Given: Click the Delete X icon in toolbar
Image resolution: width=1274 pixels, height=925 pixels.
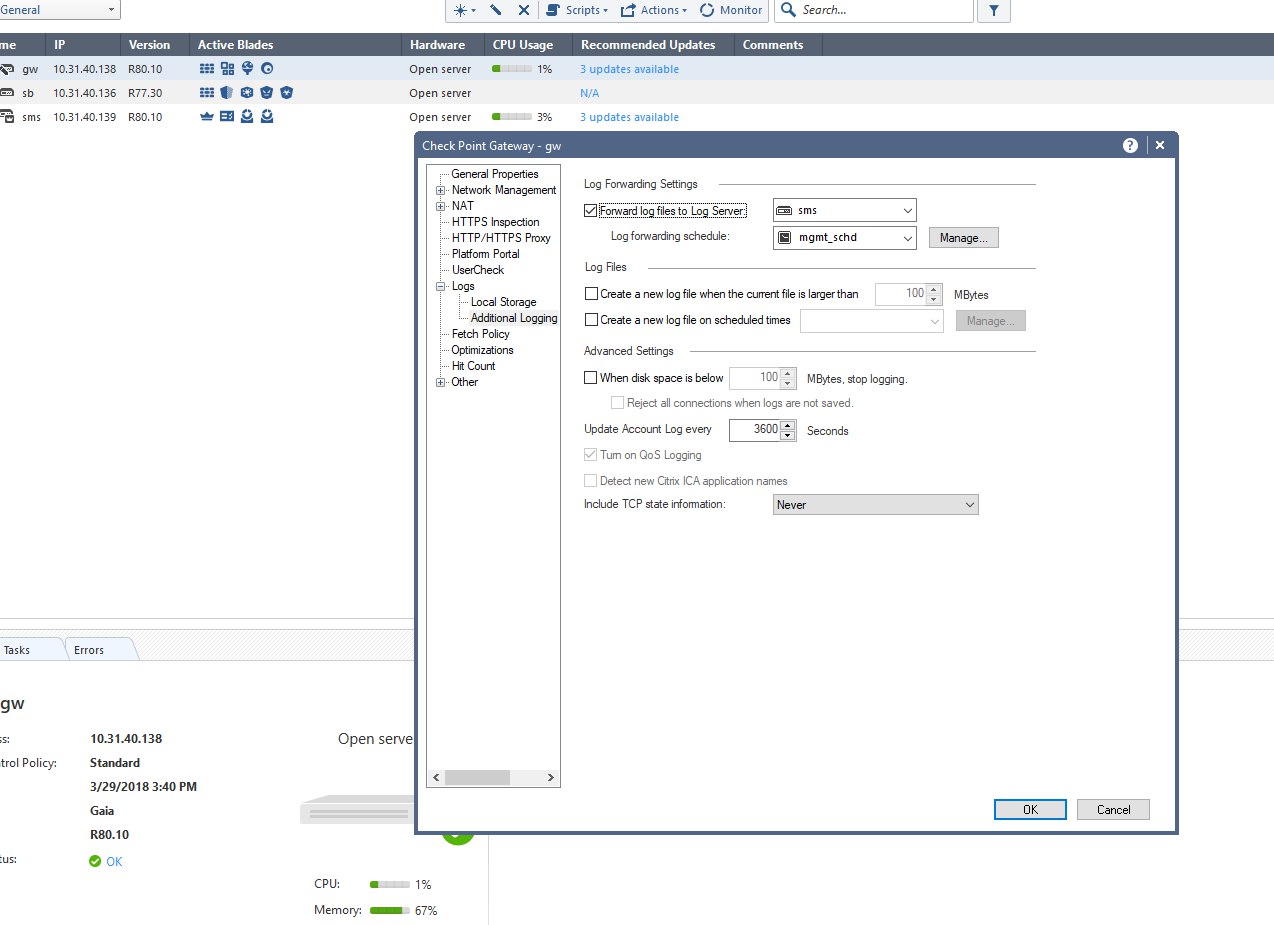Looking at the screenshot, I should (523, 10).
